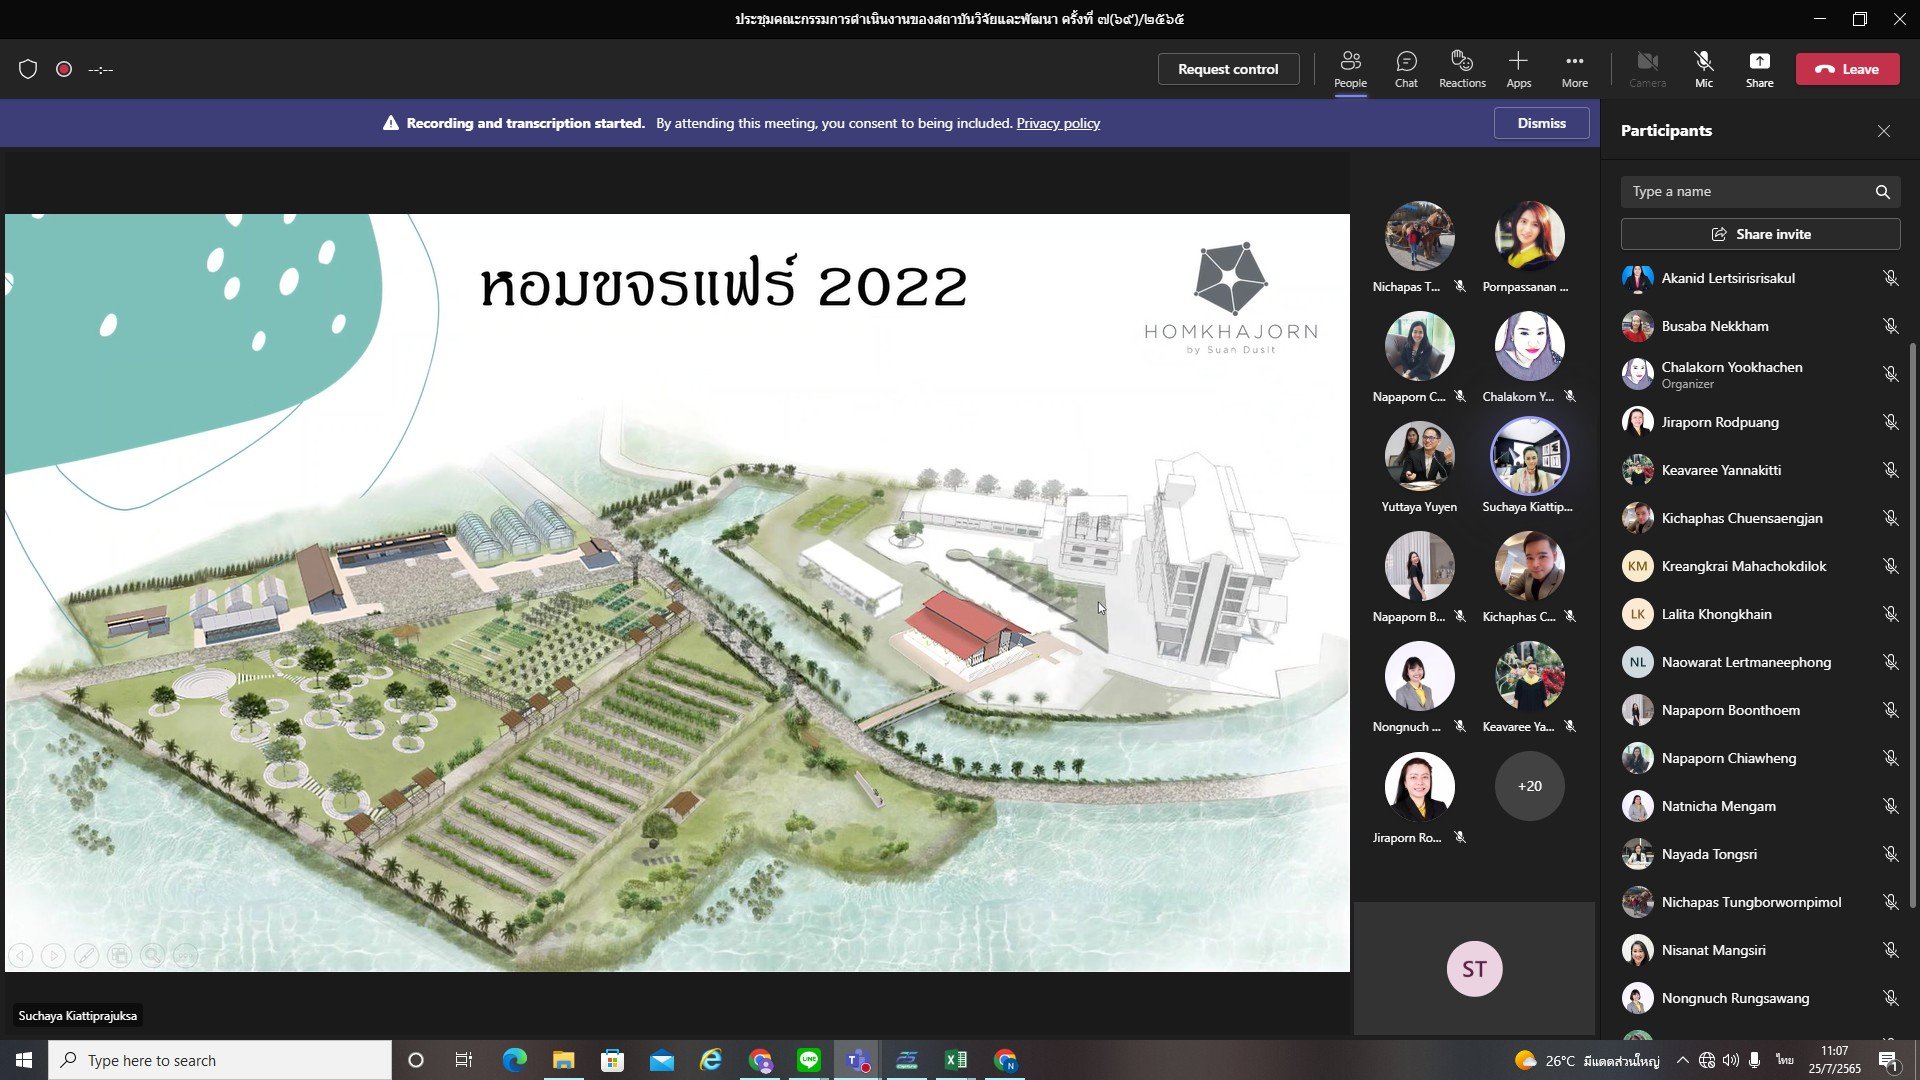Open the Reactions menu

tap(1461, 68)
